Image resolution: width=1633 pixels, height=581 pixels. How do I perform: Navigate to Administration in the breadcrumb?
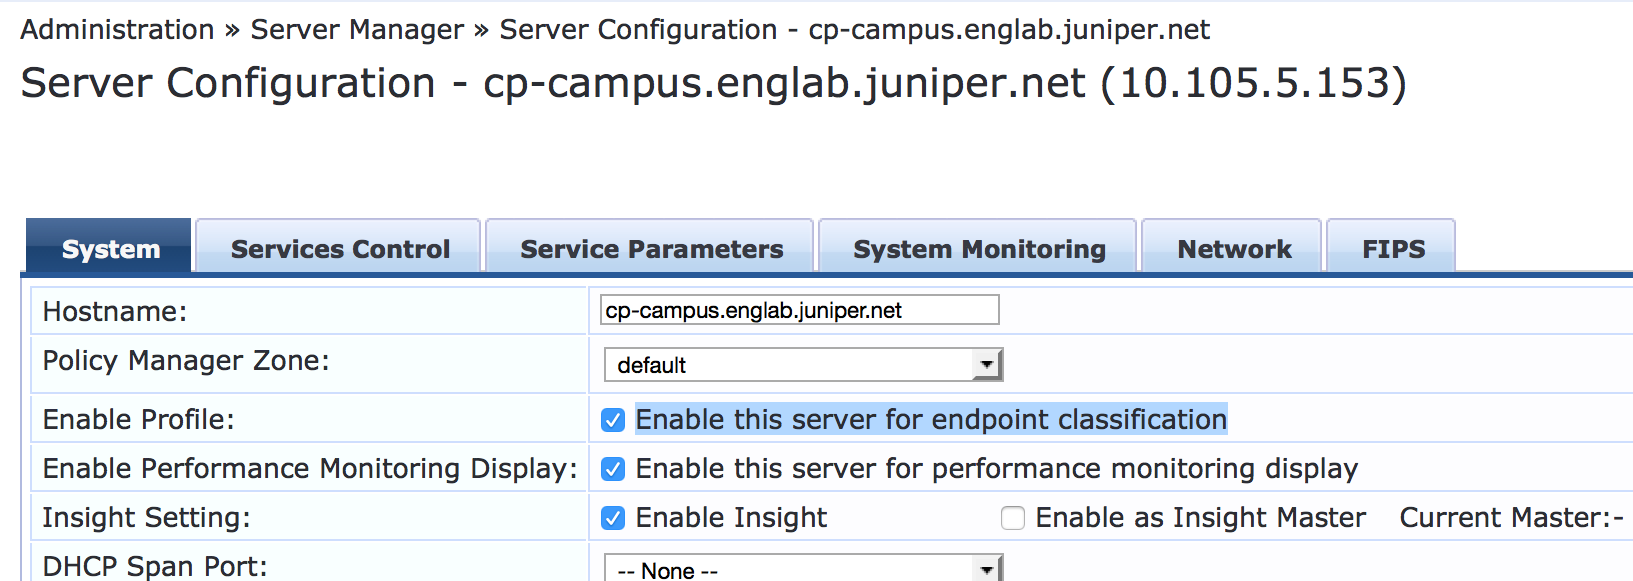(x=117, y=30)
